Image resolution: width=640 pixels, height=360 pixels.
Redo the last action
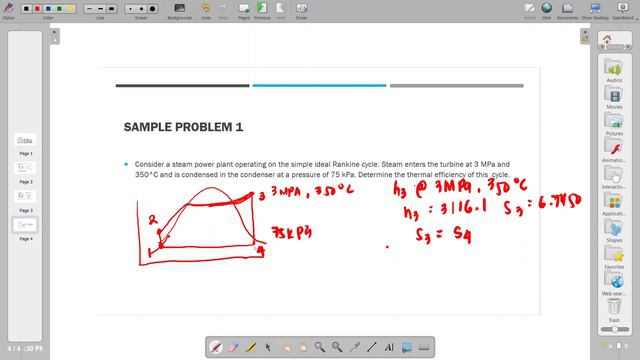[223, 11]
